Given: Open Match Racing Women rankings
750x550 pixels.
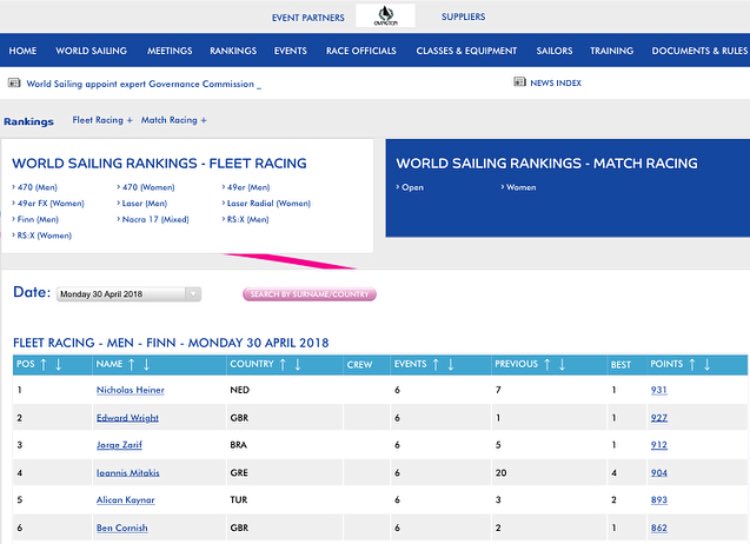Looking at the screenshot, I should (x=521, y=187).
